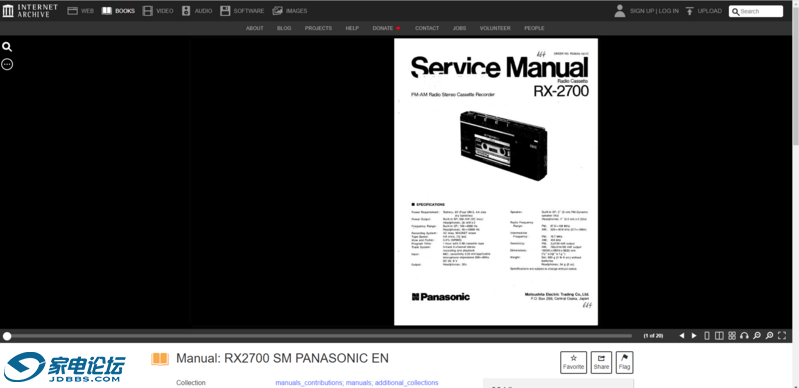Start read aloud headphones icon
Screen dimensions: 799x388
[x=744, y=335]
